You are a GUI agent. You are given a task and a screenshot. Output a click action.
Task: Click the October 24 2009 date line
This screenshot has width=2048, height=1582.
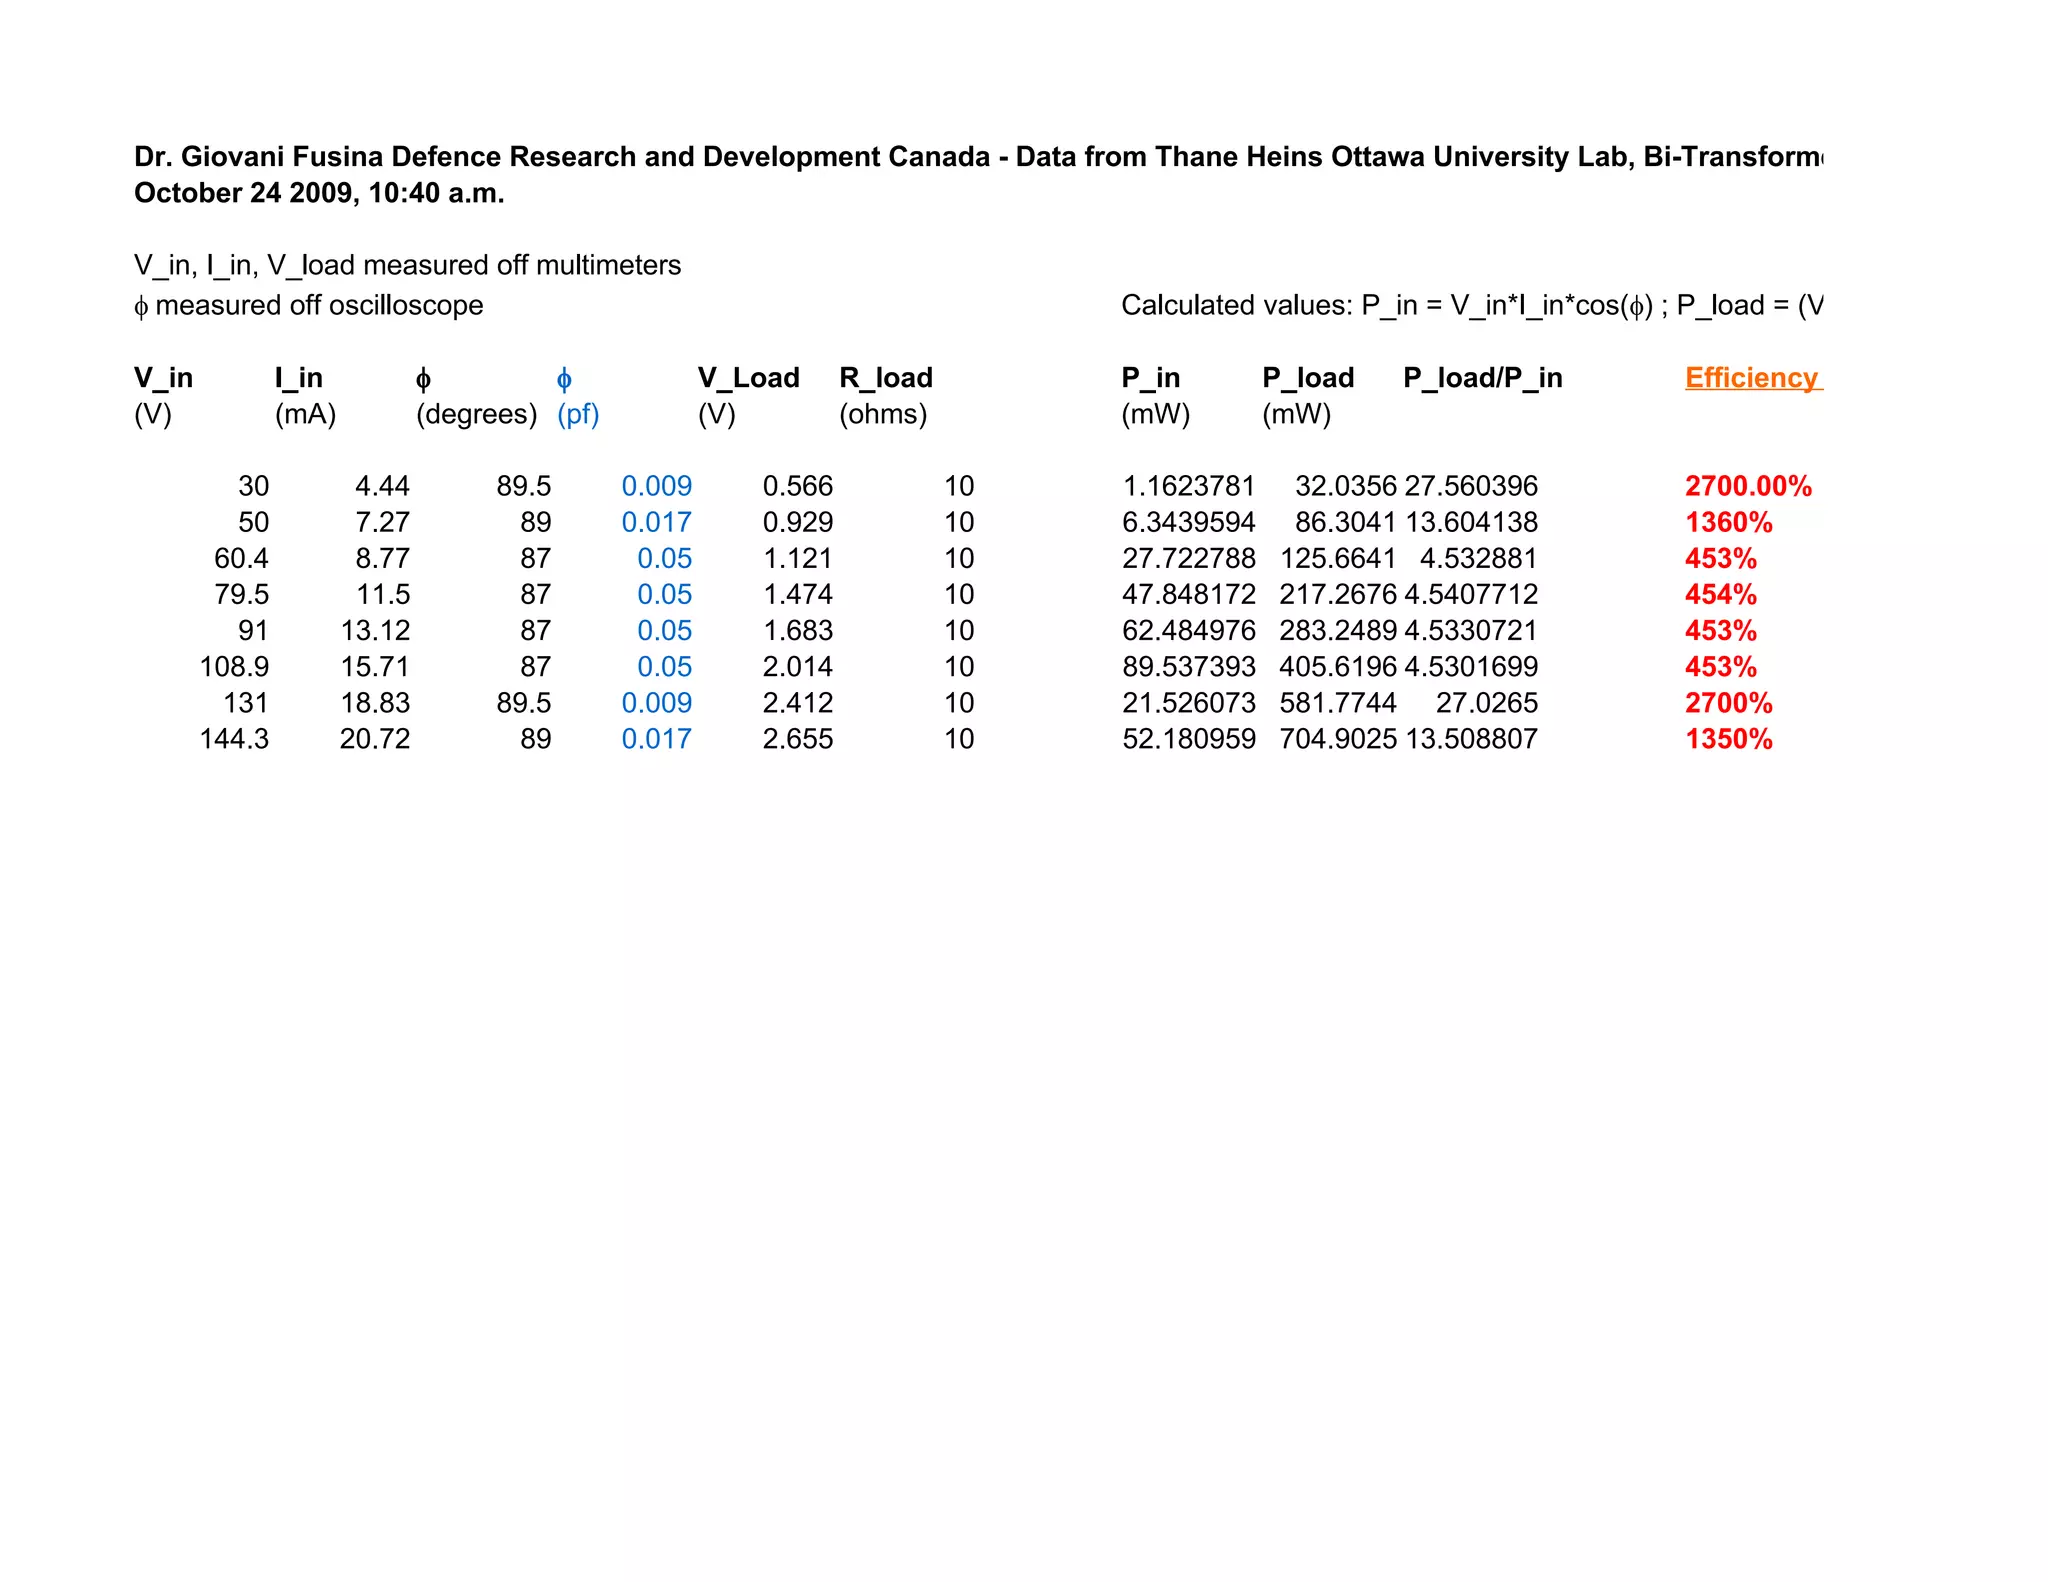319,193
